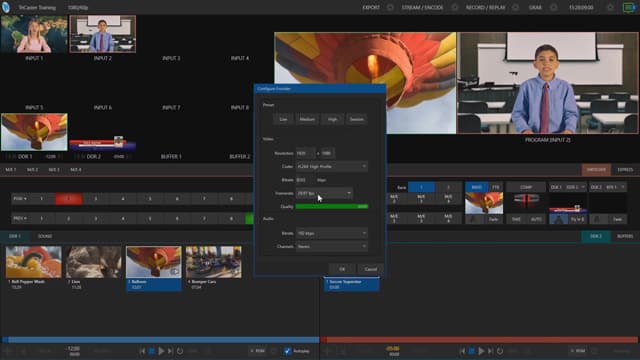Image resolution: width=640 pixels, height=360 pixels.
Task: Click the TriCaster logo icon at top left
Action: coord(6,7)
